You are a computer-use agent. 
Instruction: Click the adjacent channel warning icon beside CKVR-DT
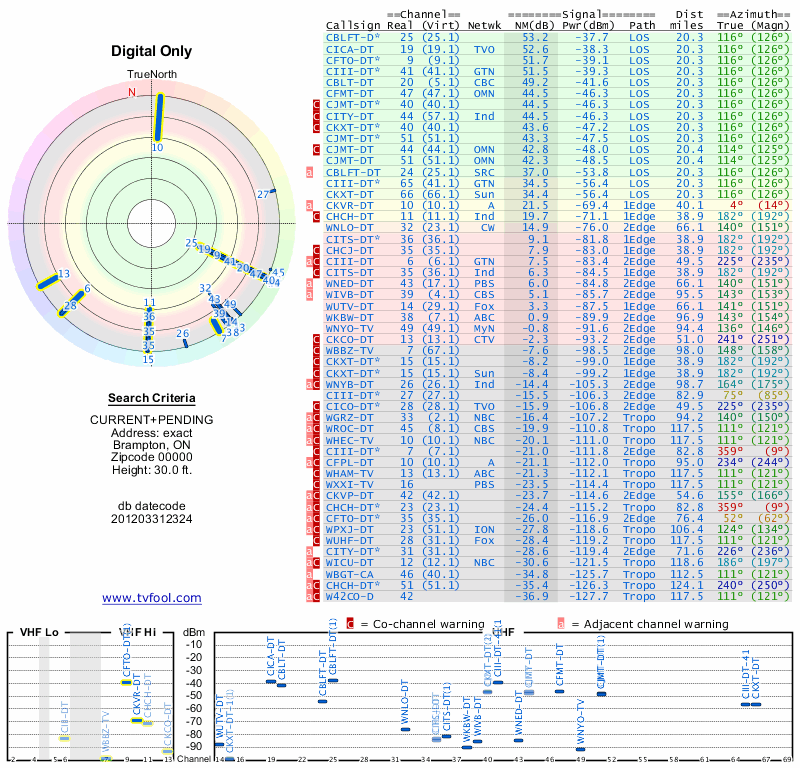[309, 206]
